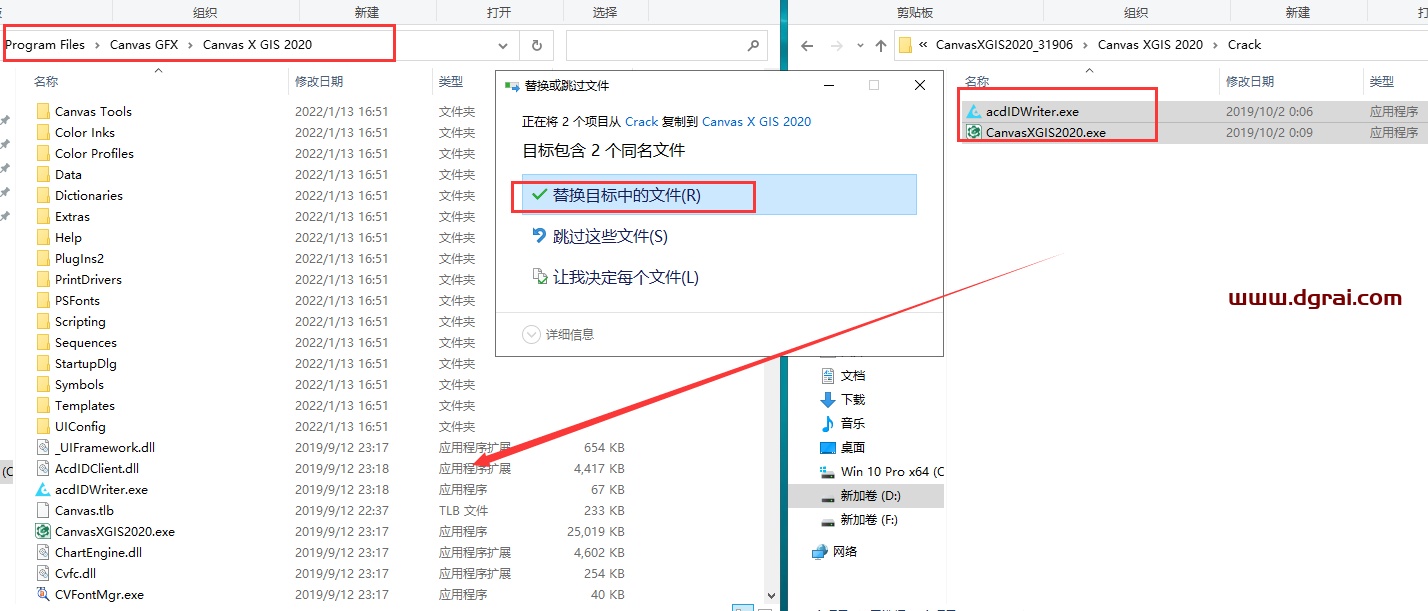
Task: Go up one level in right window
Action: [x=881, y=45]
